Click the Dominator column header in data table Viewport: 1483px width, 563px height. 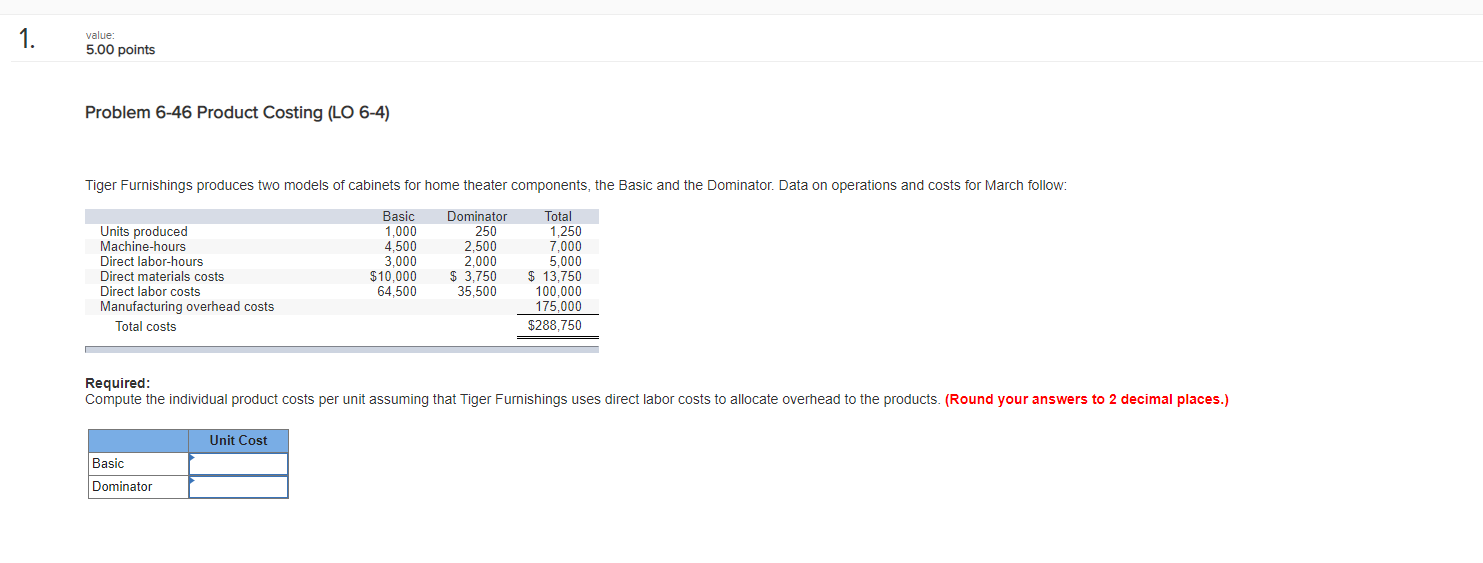click(x=477, y=217)
